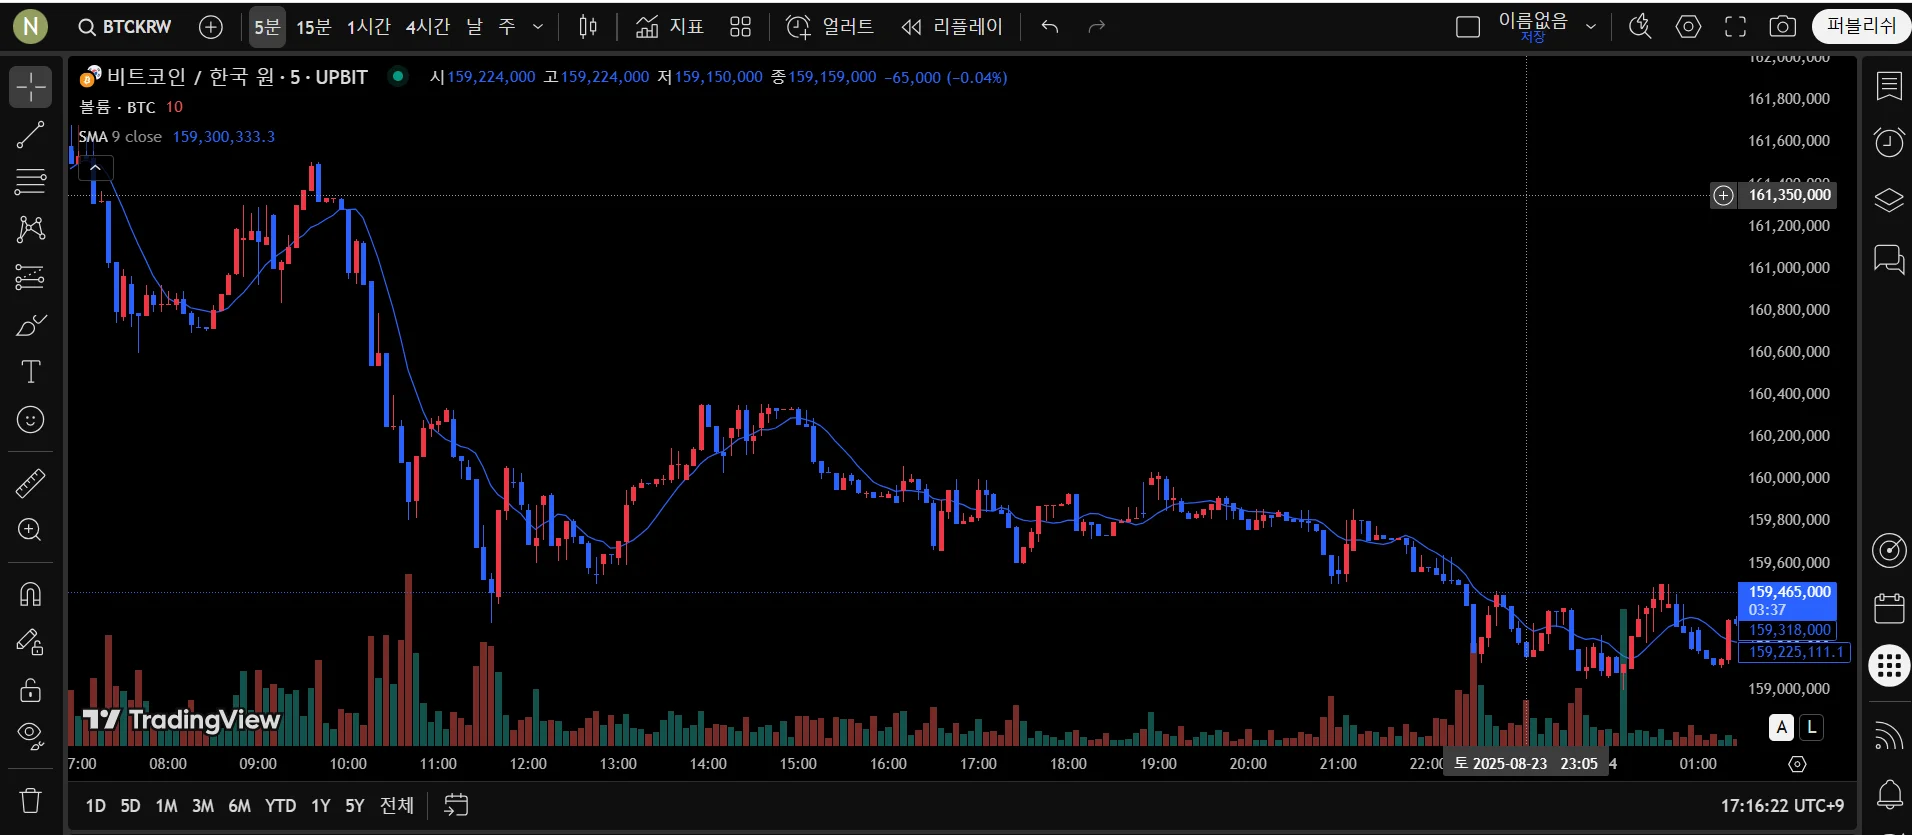Image resolution: width=1912 pixels, height=835 pixels.
Task: Switch to the 4시간 interval
Action: pyautogui.click(x=428, y=27)
